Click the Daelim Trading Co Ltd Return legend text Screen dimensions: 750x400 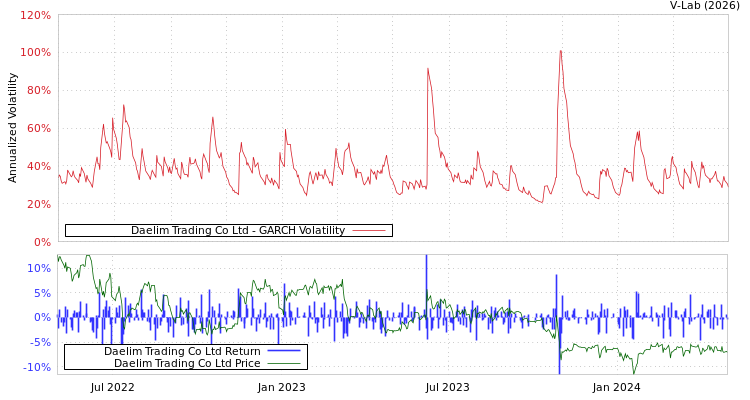tap(182, 352)
